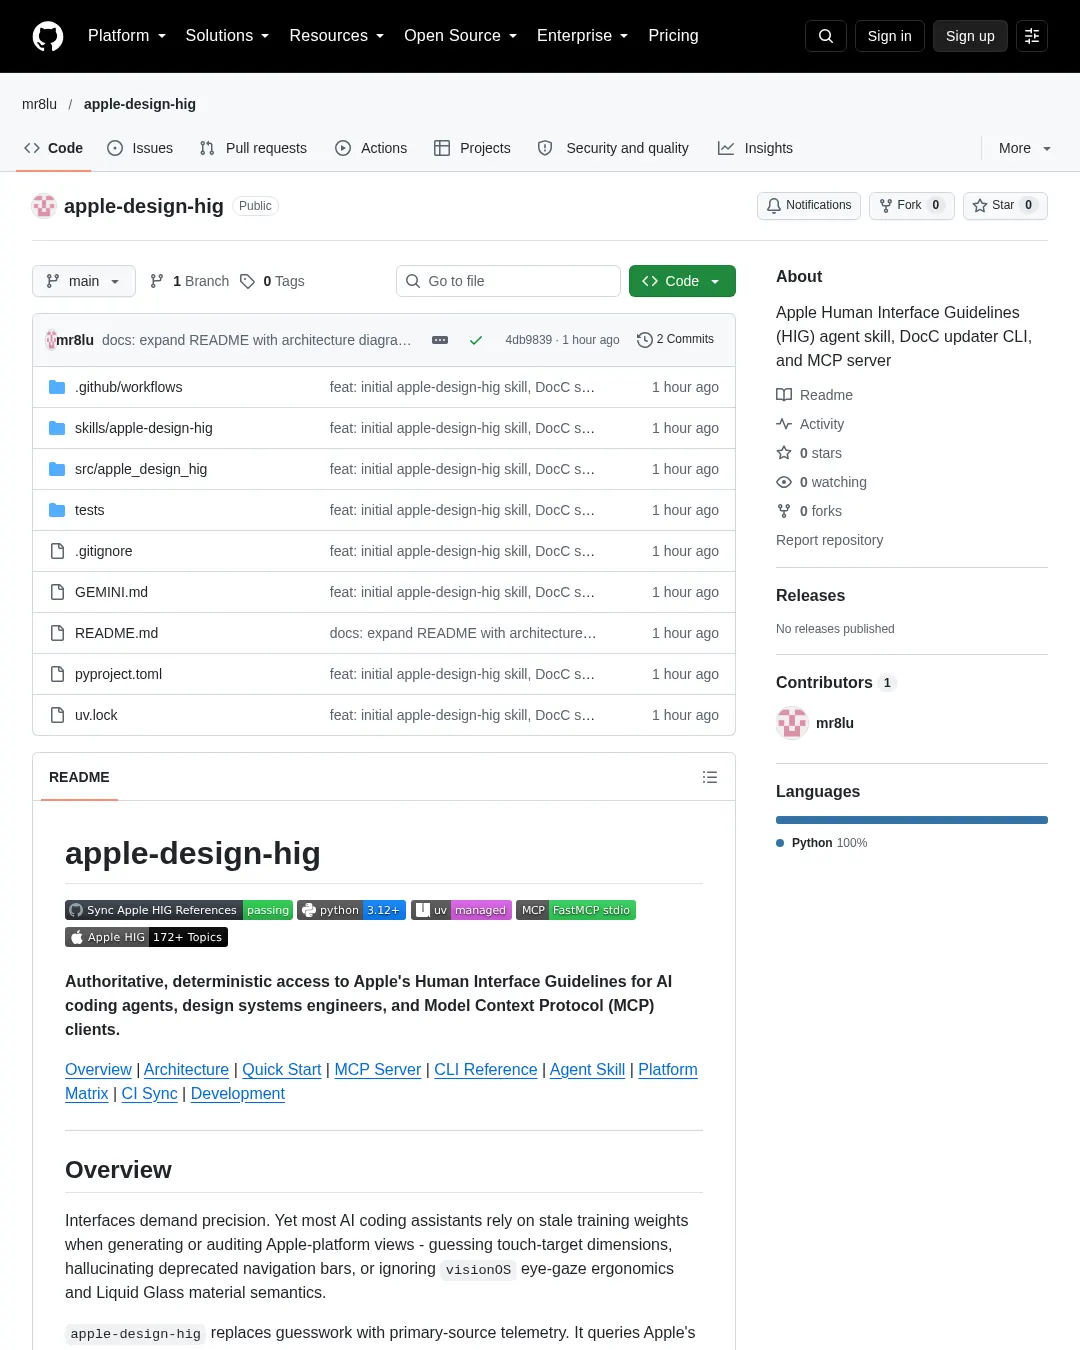Open the 1 Branch link
The image size is (1080, 1350).
click(x=189, y=281)
